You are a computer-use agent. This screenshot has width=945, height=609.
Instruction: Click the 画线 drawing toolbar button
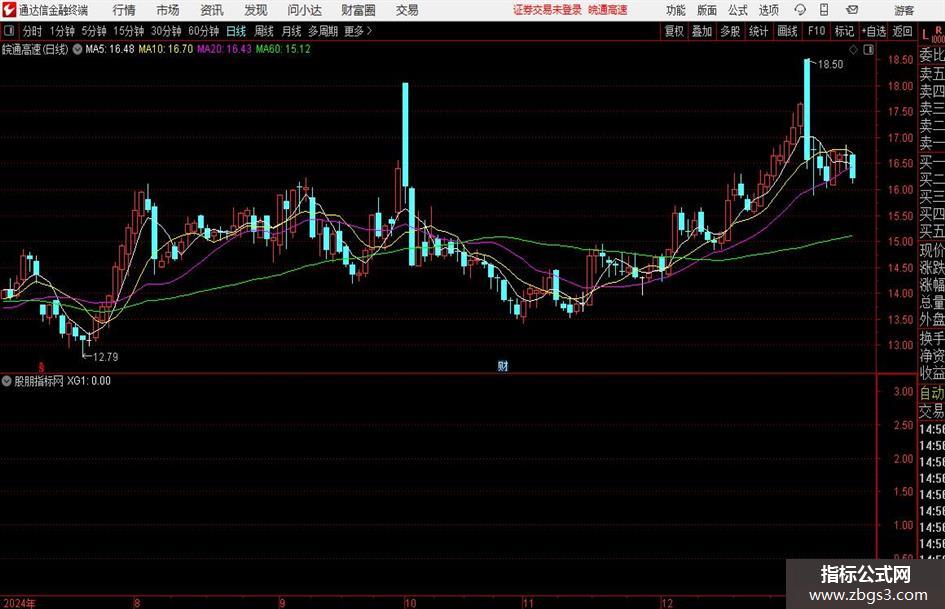pyautogui.click(x=787, y=31)
